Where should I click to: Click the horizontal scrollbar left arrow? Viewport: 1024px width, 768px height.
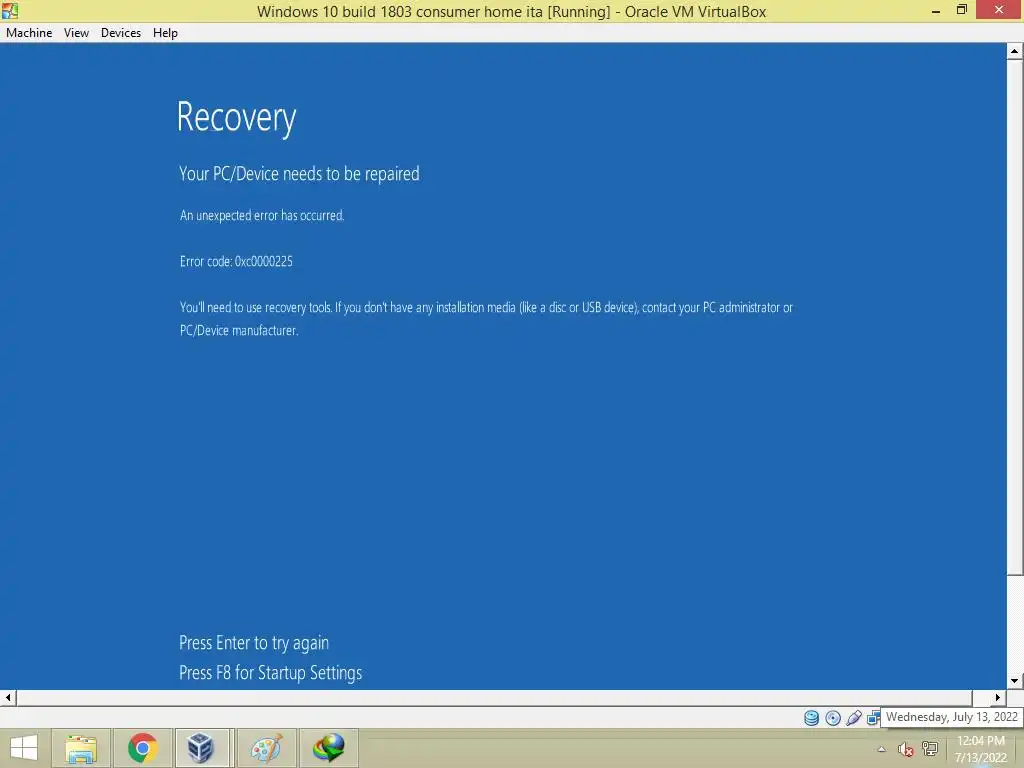coord(8,697)
